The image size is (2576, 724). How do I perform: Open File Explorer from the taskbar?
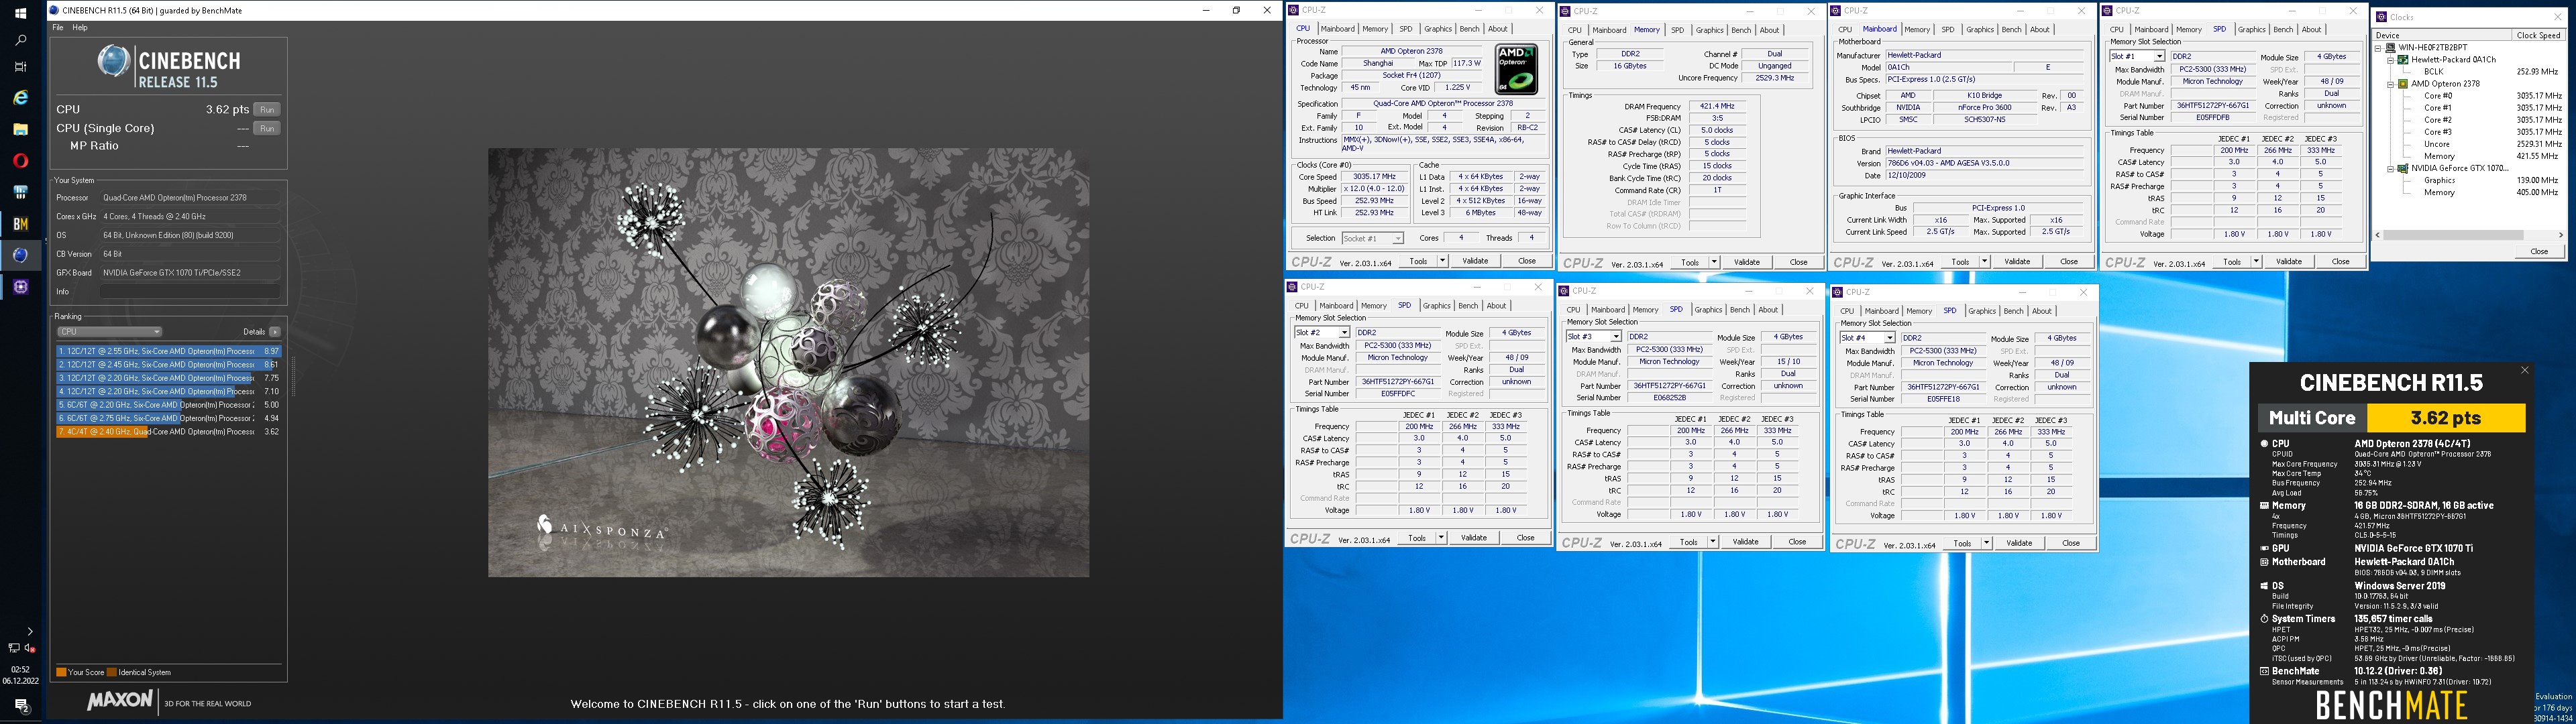tap(20, 129)
